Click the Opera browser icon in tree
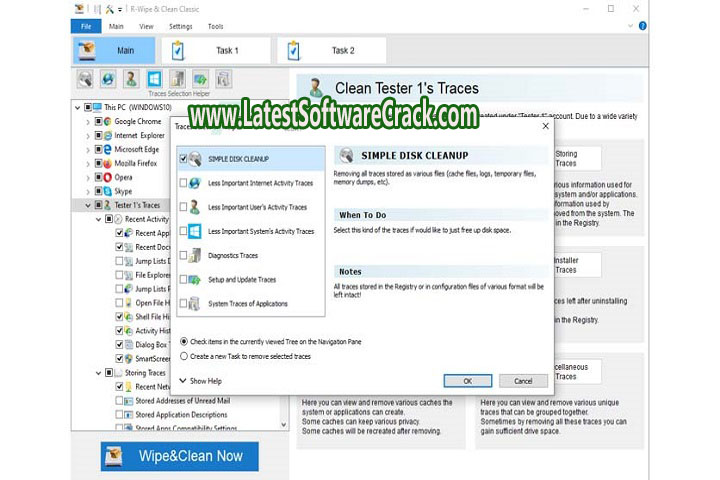 [x=104, y=177]
